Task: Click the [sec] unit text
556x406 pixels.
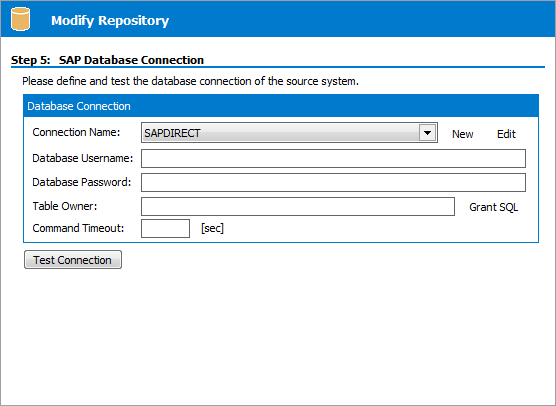Action: point(212,228)
